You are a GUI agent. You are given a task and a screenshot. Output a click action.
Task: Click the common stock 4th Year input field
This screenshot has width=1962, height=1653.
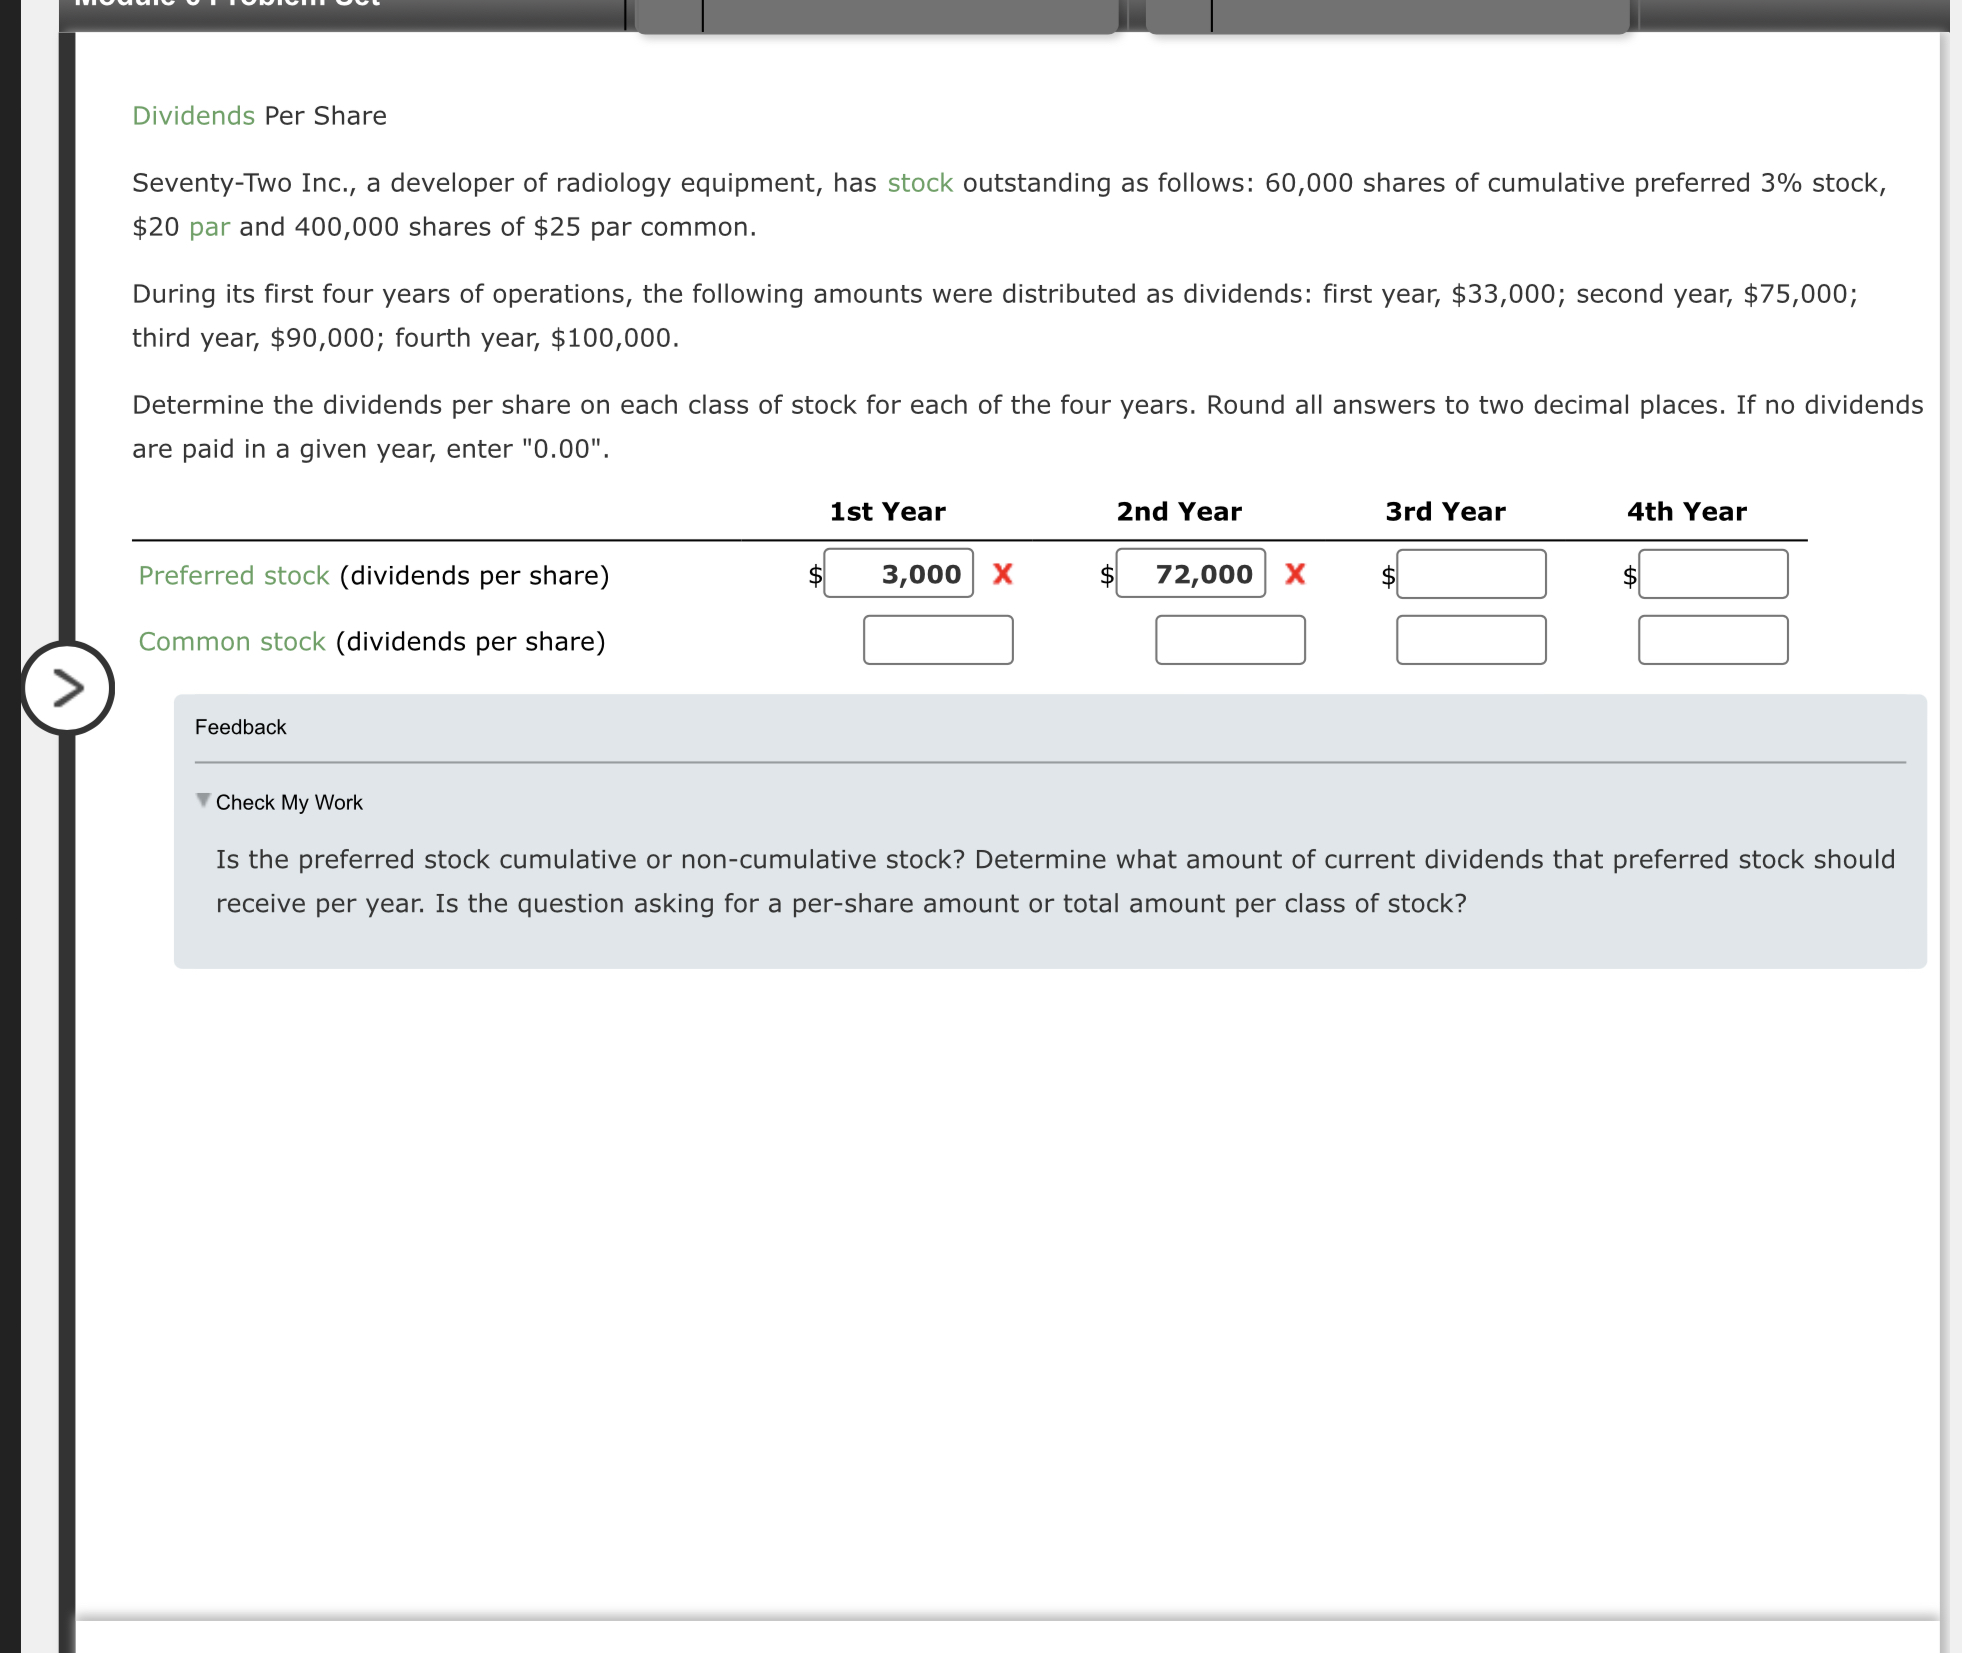(x=1712, y=640)
